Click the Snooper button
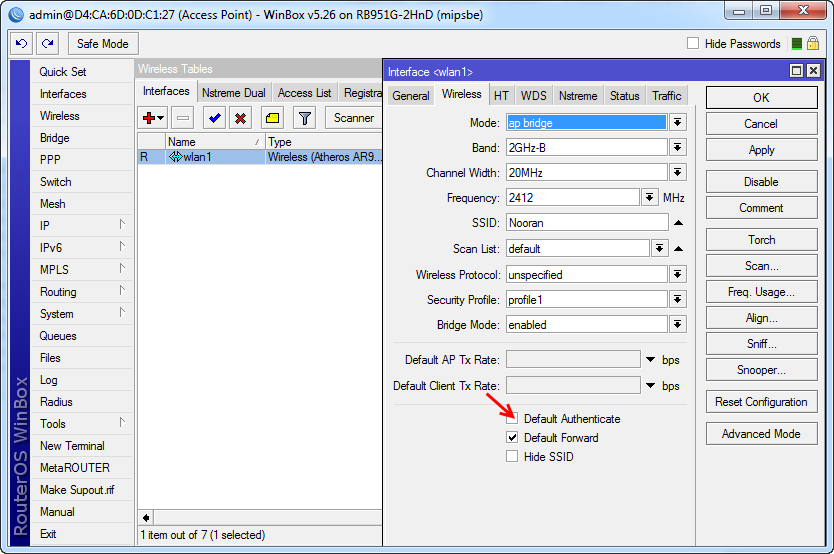Image resolution: width=834 pixels, height=554 pixels. click(761, 370)
